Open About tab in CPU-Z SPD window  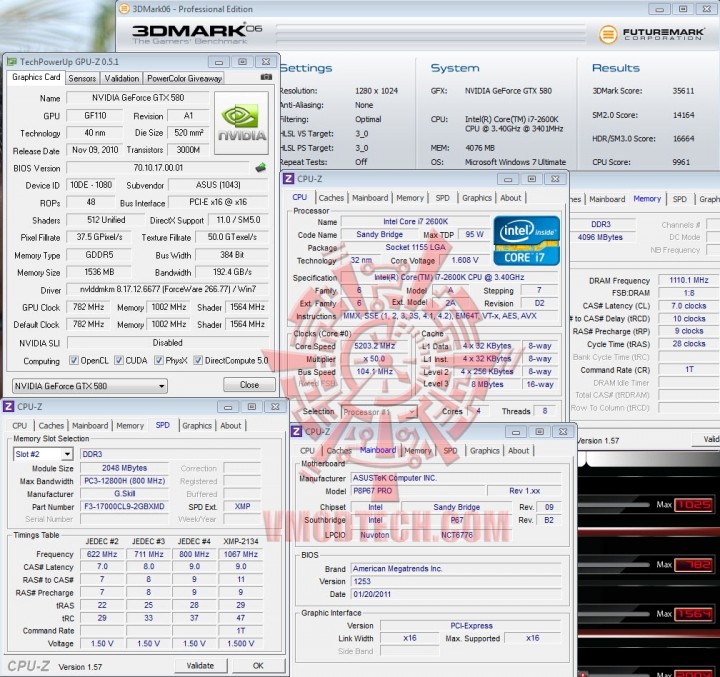tap(231, 426)
